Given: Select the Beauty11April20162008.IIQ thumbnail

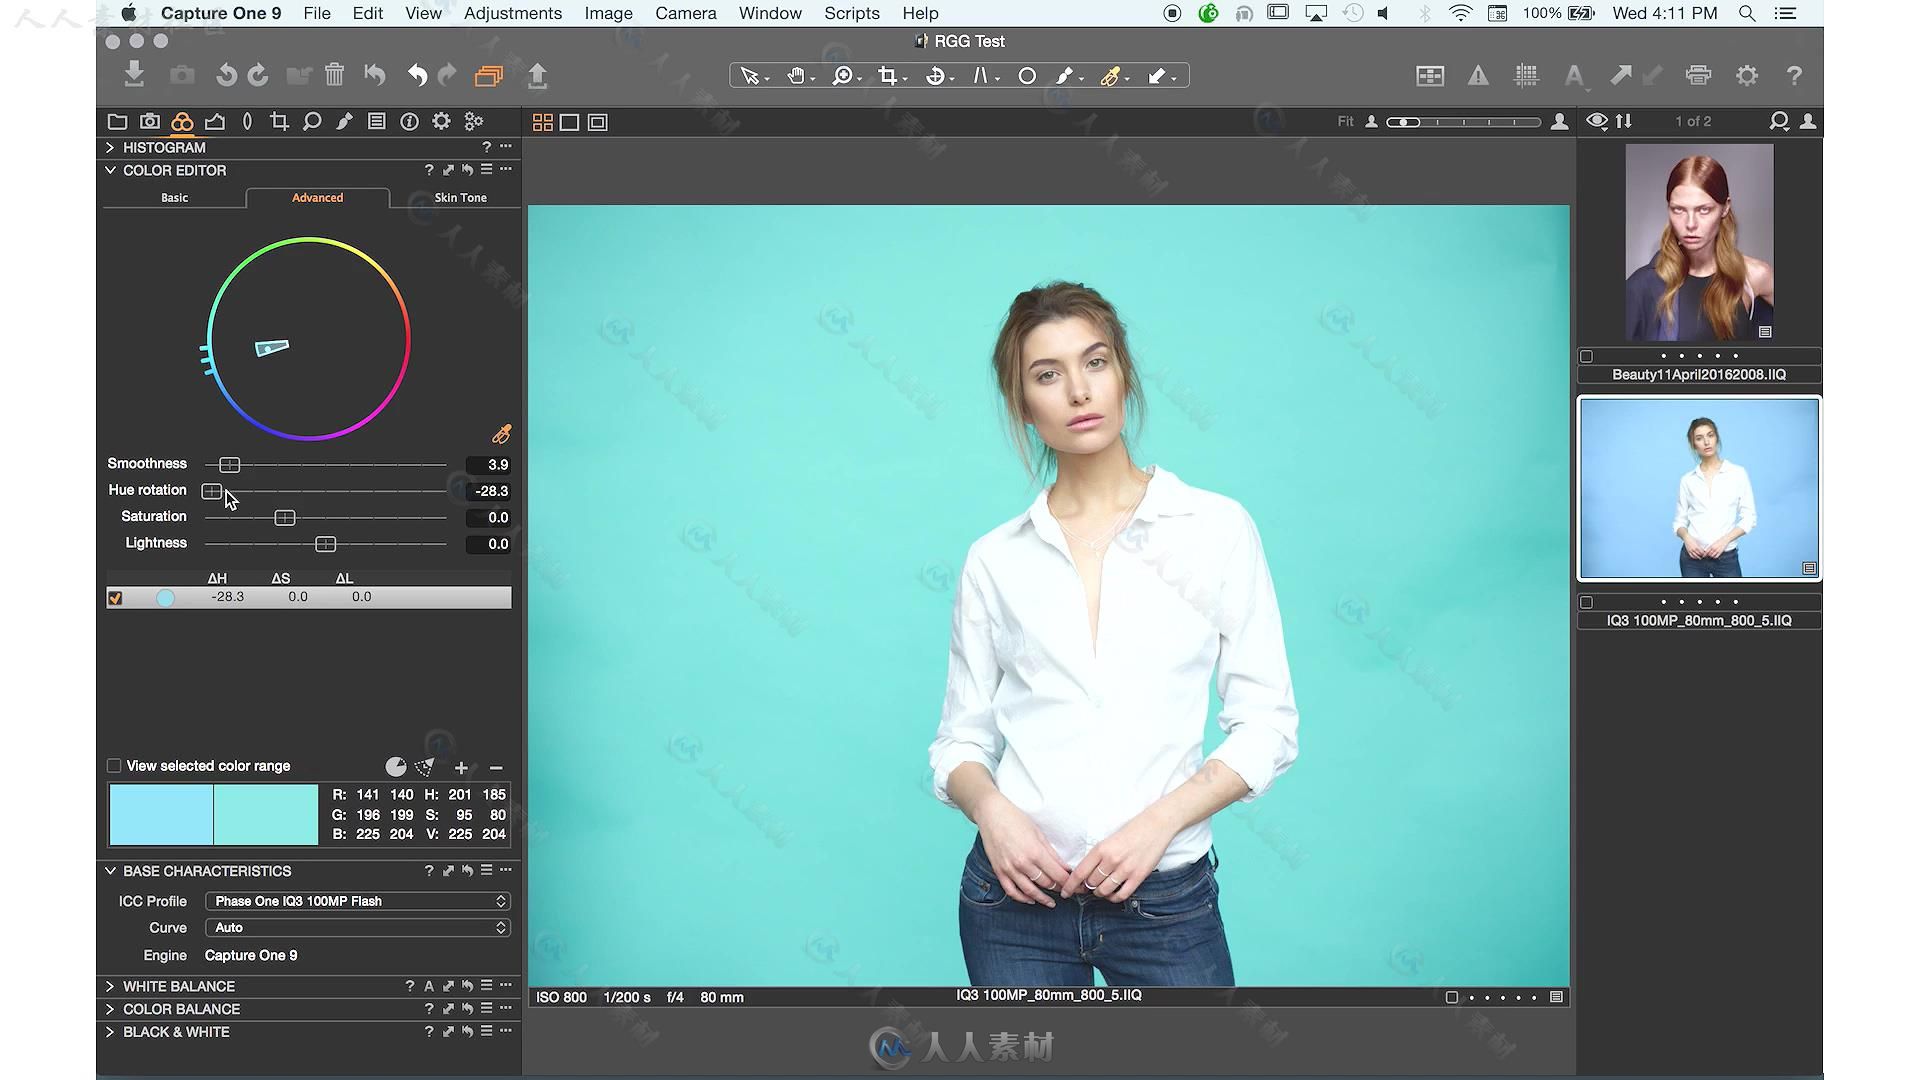Looking at the screenshot, I should (1699, 242).
